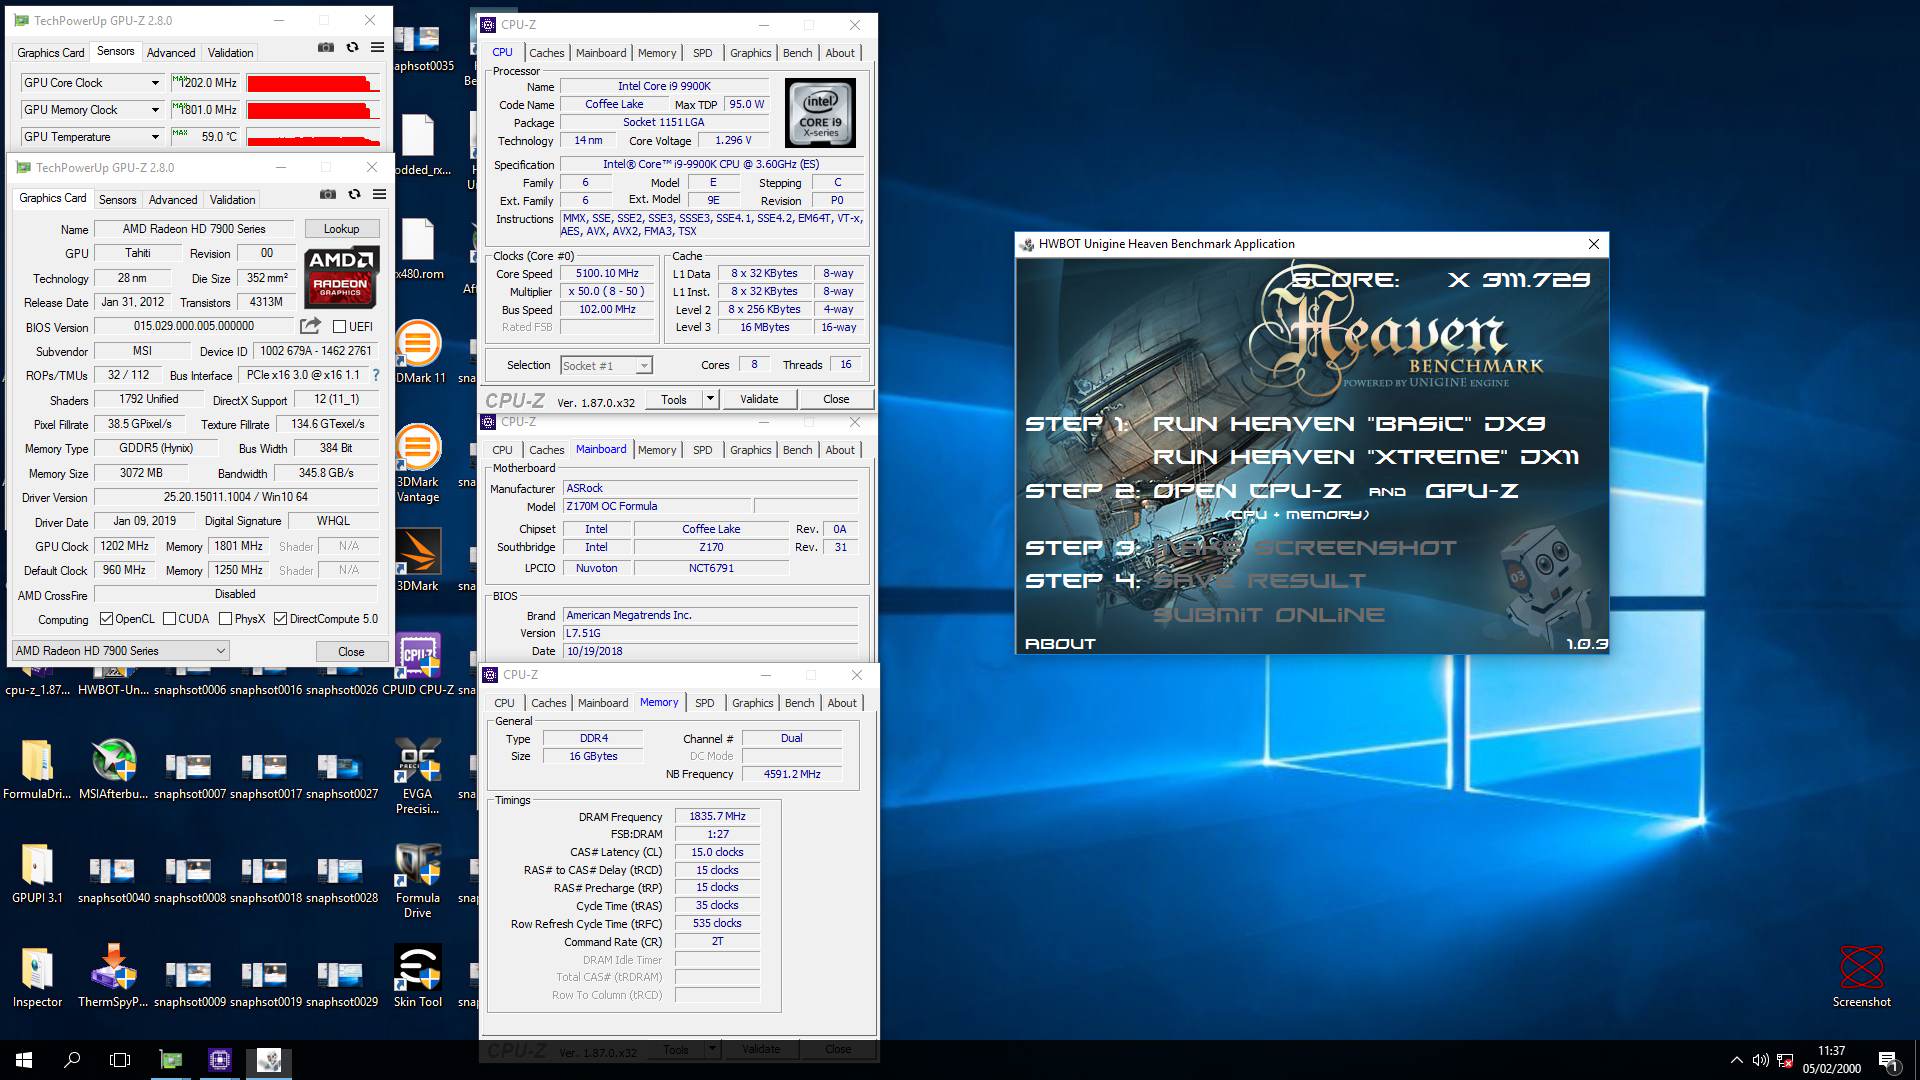Open hamburger menu in front GPU-Z window
The image size is (1920, 1080).
click(x=379, y=194)
